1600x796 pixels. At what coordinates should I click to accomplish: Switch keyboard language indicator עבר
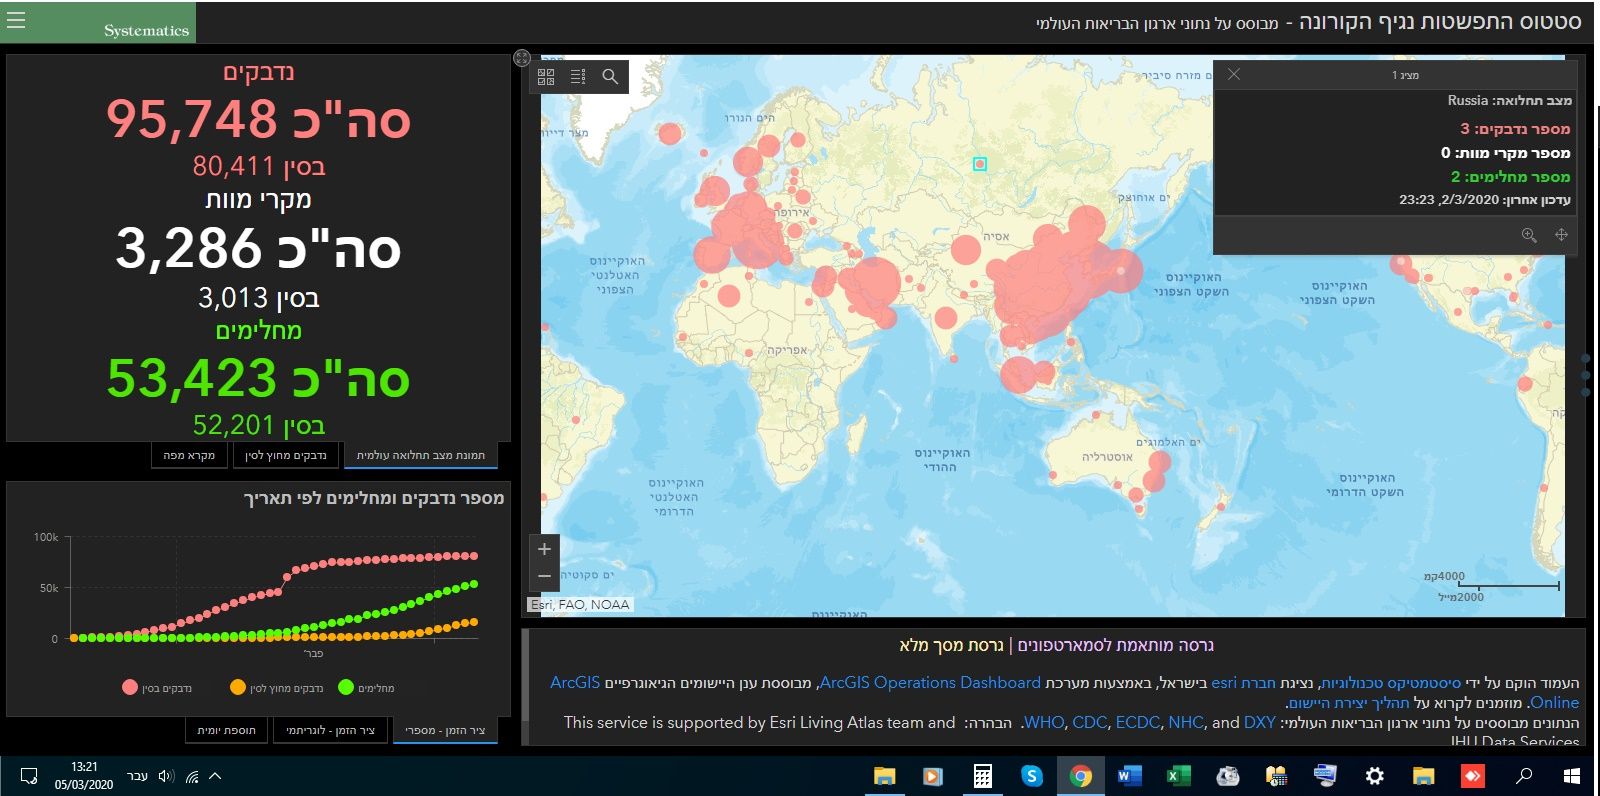(138, 776)
